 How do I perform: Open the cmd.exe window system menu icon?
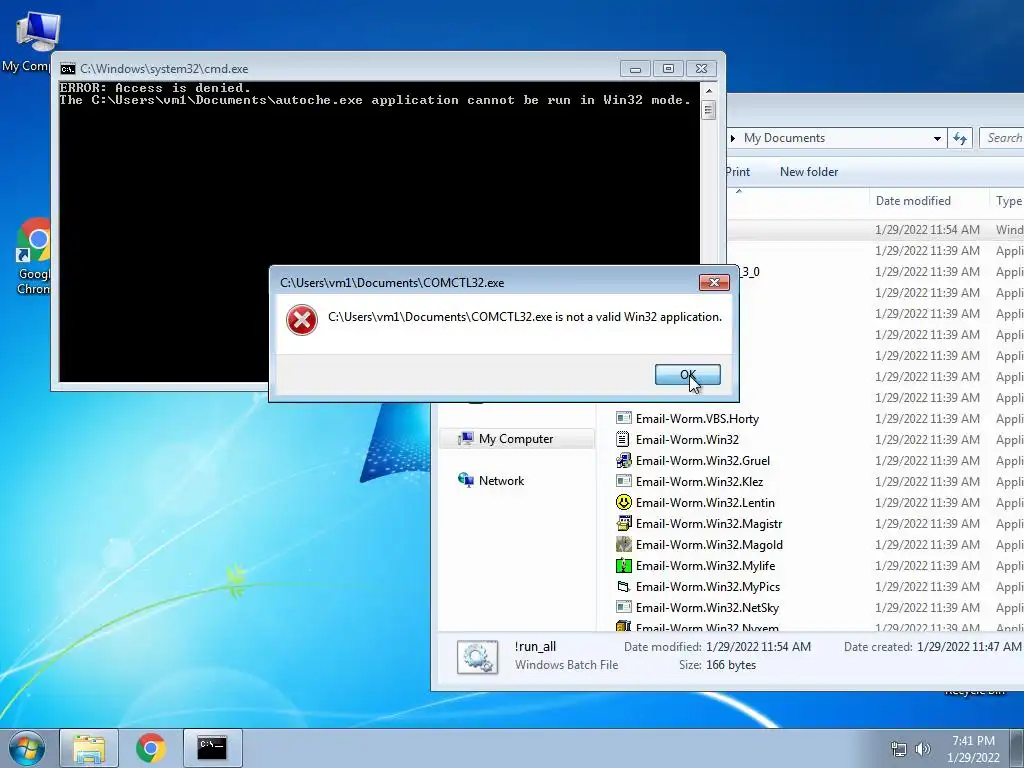[67, 69]
